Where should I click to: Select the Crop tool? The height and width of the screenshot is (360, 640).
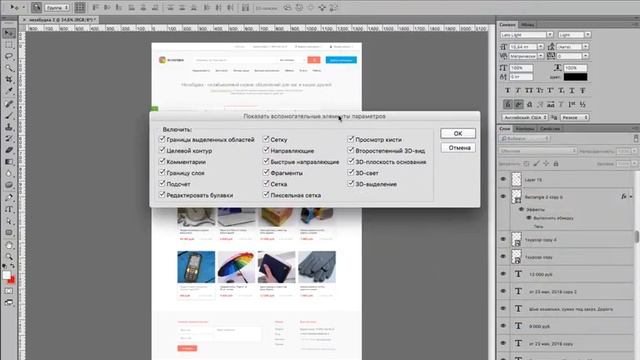click(x=9, y=79)
